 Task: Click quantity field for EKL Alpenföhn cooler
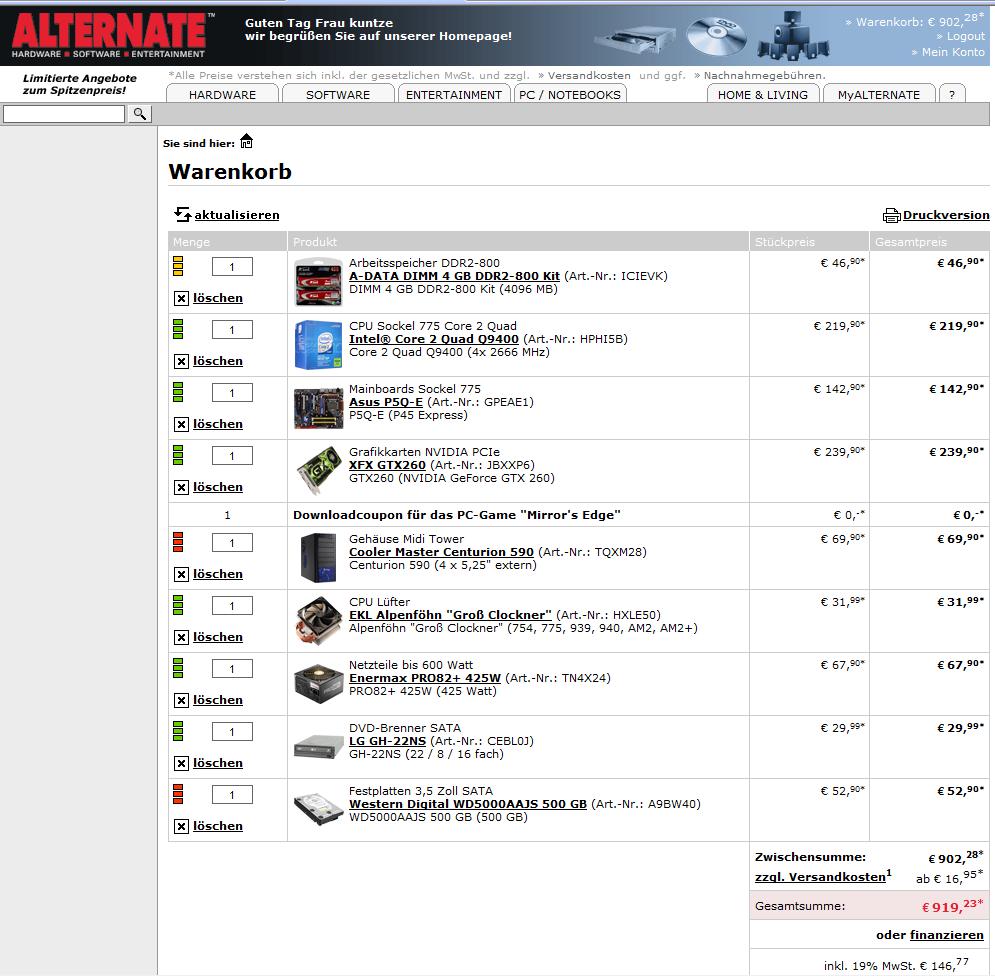pos(232,605)
